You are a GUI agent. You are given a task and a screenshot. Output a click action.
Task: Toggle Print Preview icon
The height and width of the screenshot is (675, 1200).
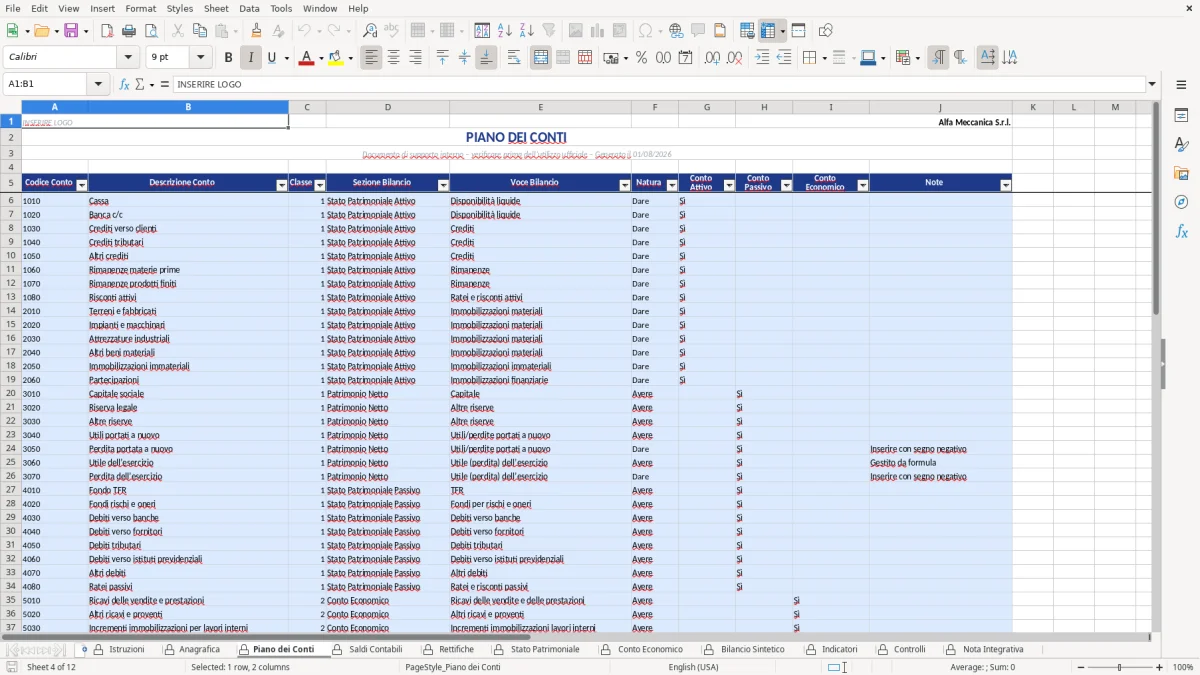point(150,31)
